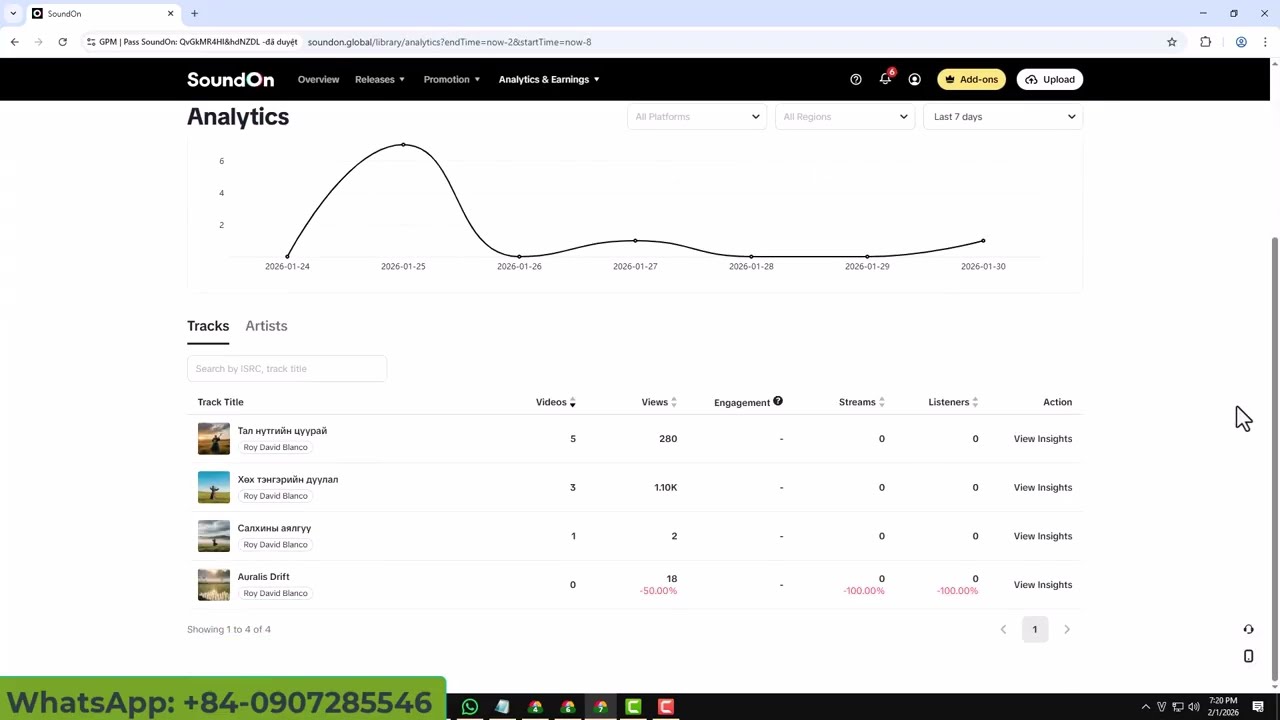This screenshot has width=1280, height=720.
Task: Reload the page in browser
Action: pos(62,42)
